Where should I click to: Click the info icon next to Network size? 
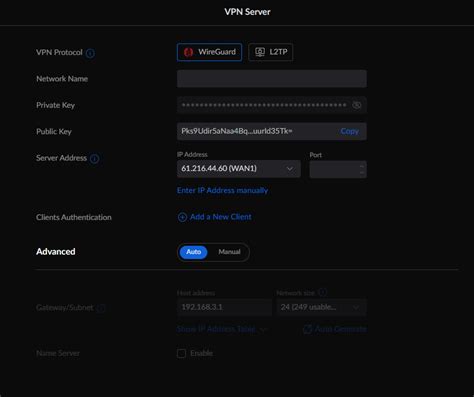(x=322, y=292)
